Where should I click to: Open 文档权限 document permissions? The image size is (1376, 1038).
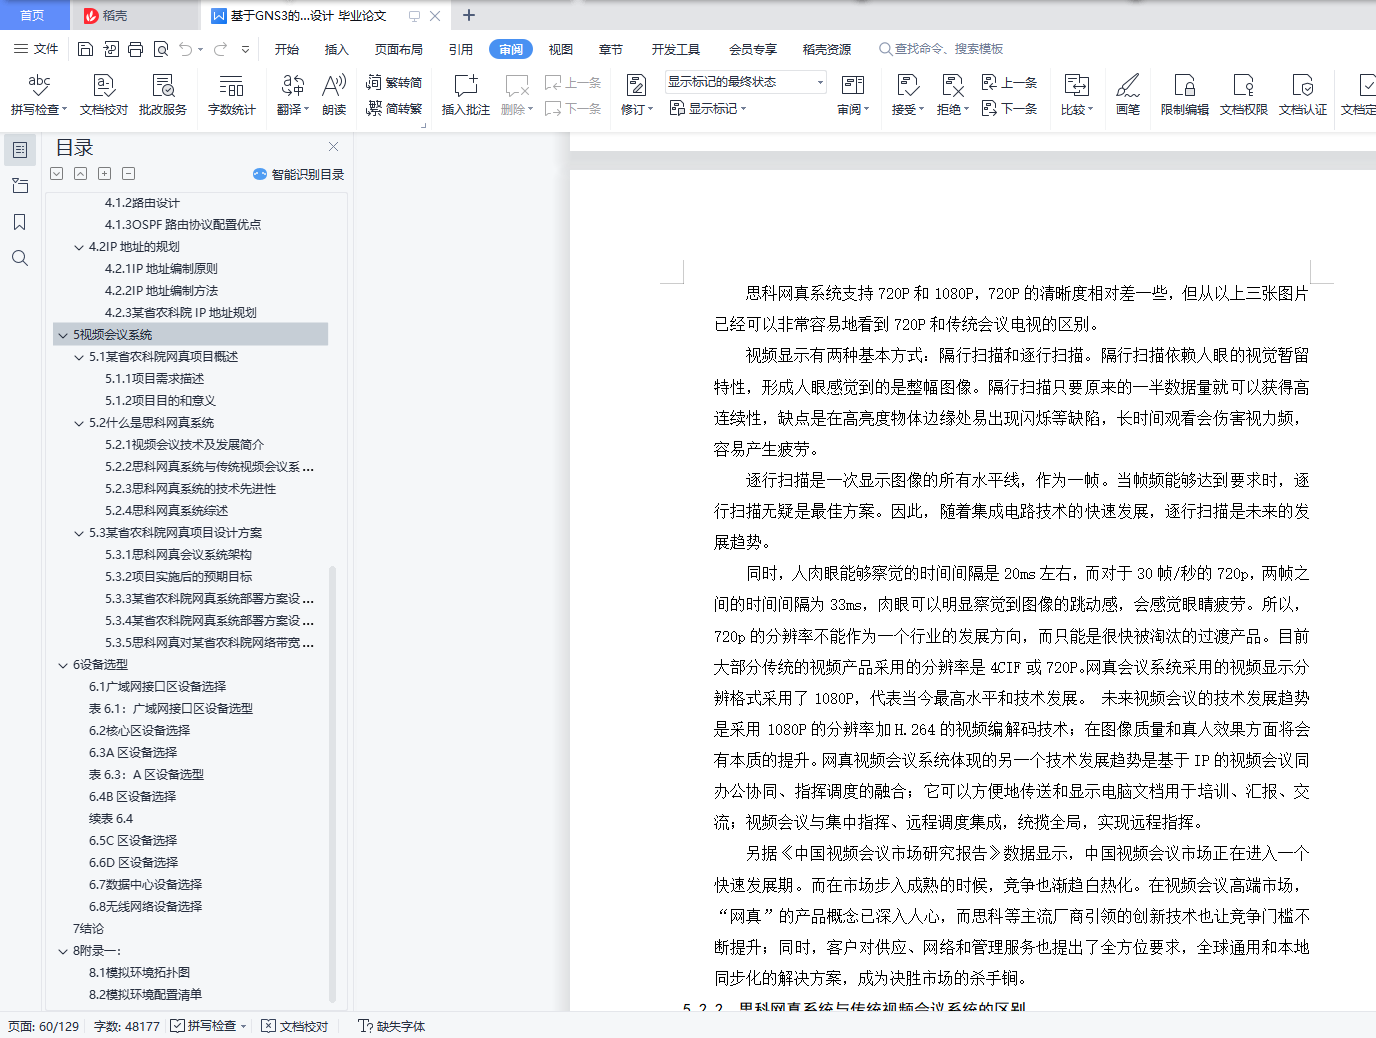pos(1244,95)
